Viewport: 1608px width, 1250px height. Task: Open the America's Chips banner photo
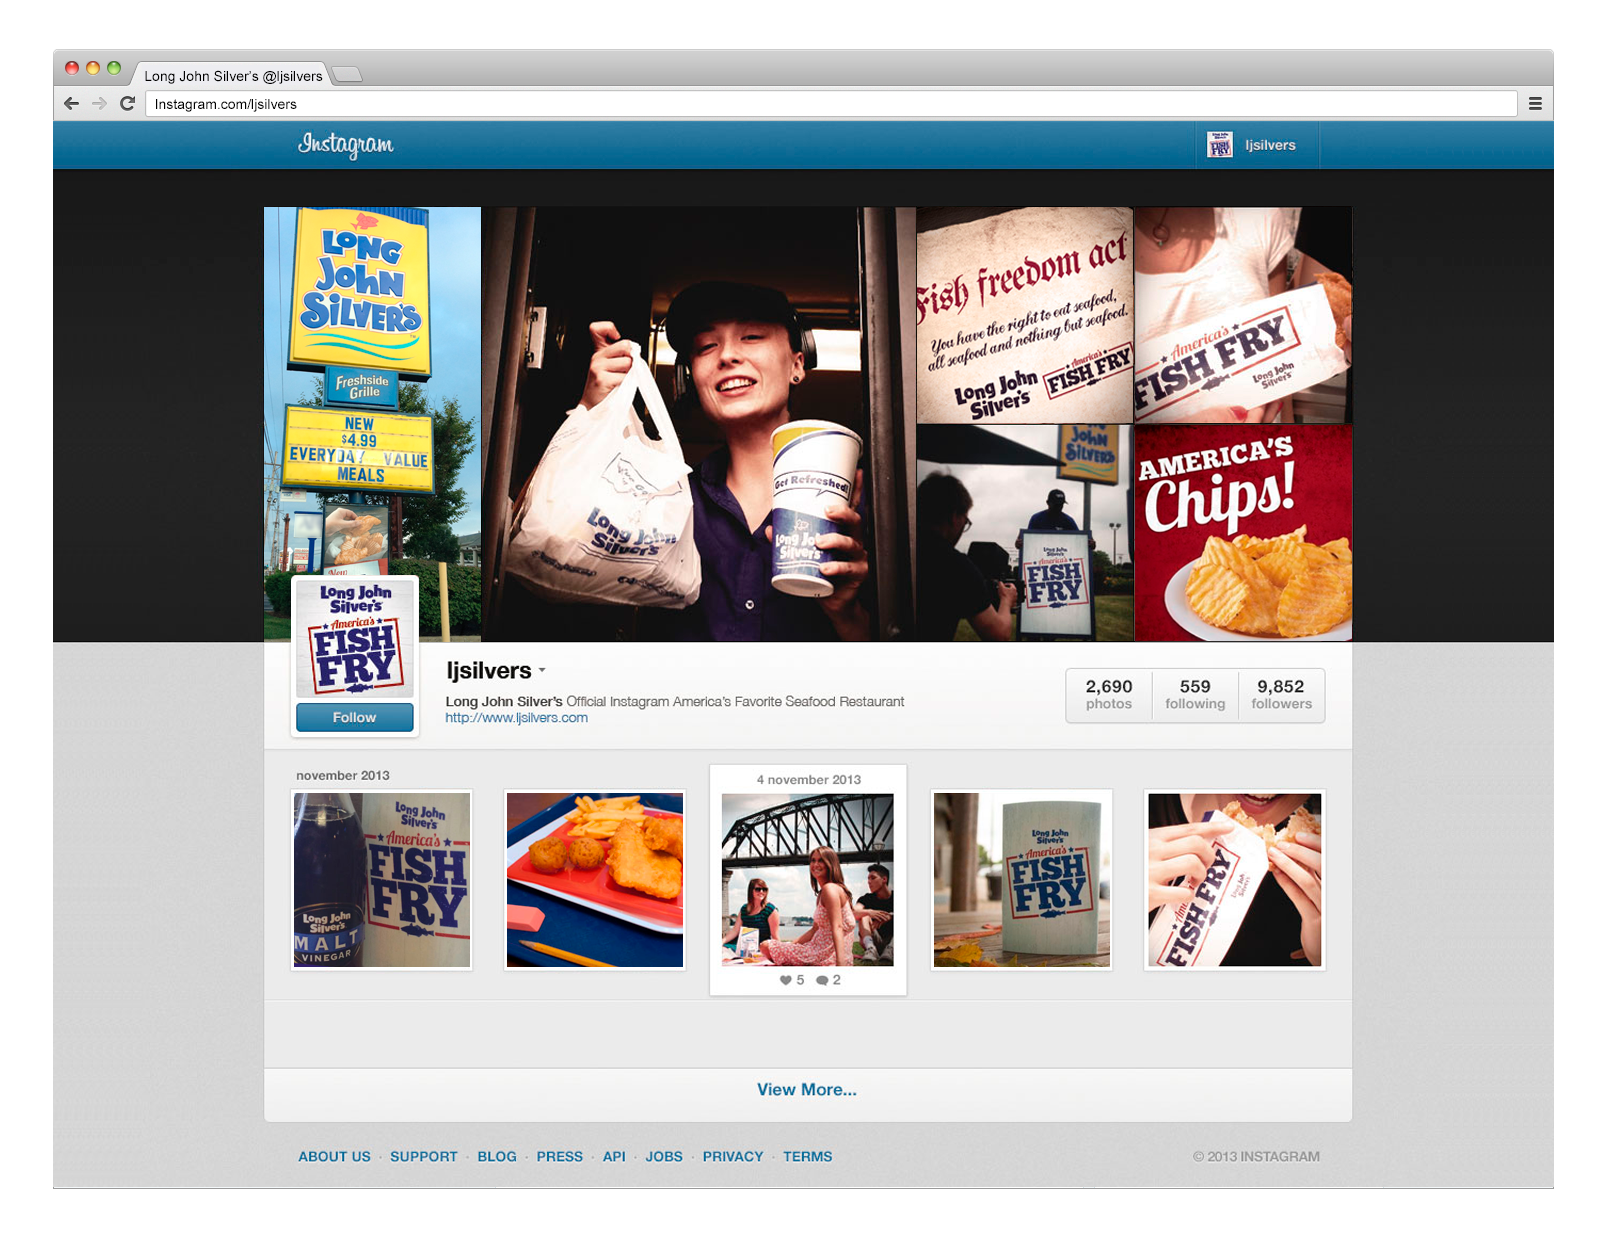tap(1243, 533)
